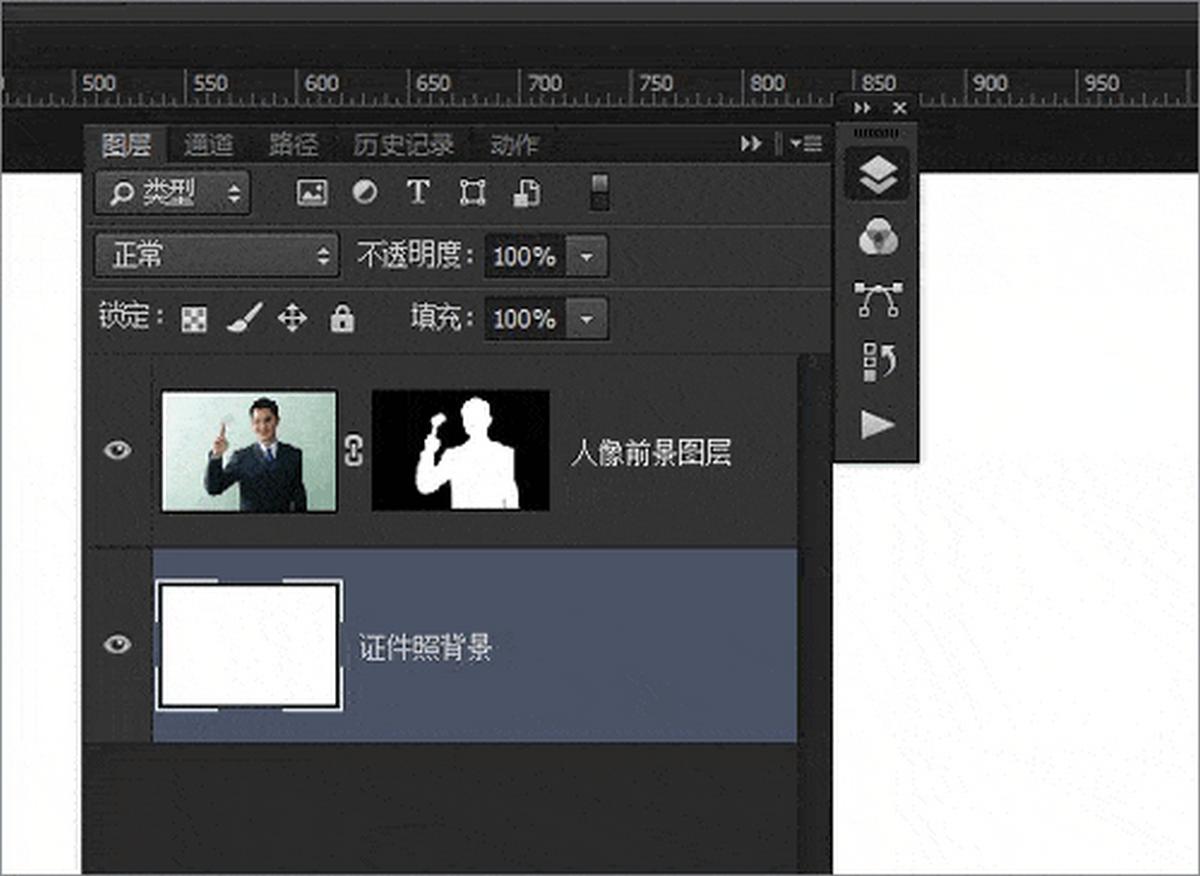Open the 历史记录 tab

click(404, 145)
